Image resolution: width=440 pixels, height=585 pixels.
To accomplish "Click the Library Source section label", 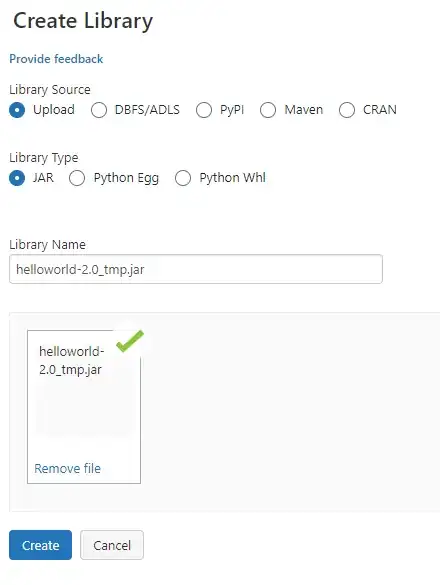I will [x=50, y=90].
